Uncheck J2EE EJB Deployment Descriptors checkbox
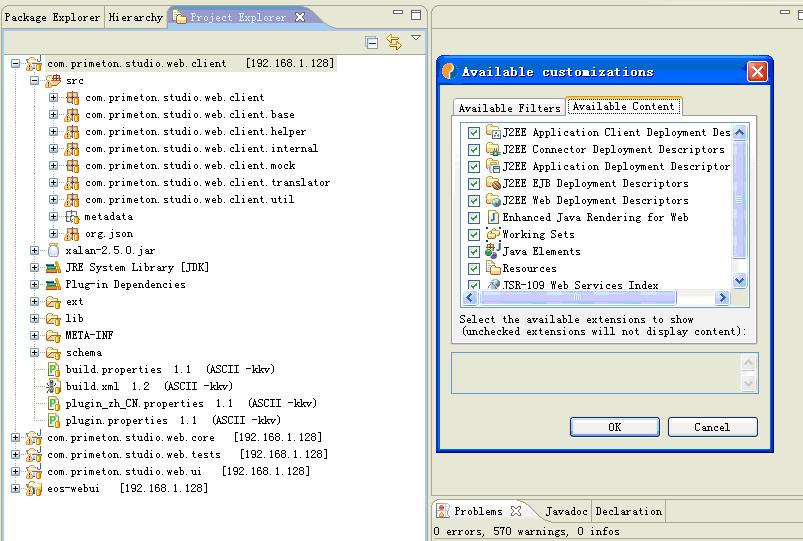 pyautogui.click(x=474, y=183)
